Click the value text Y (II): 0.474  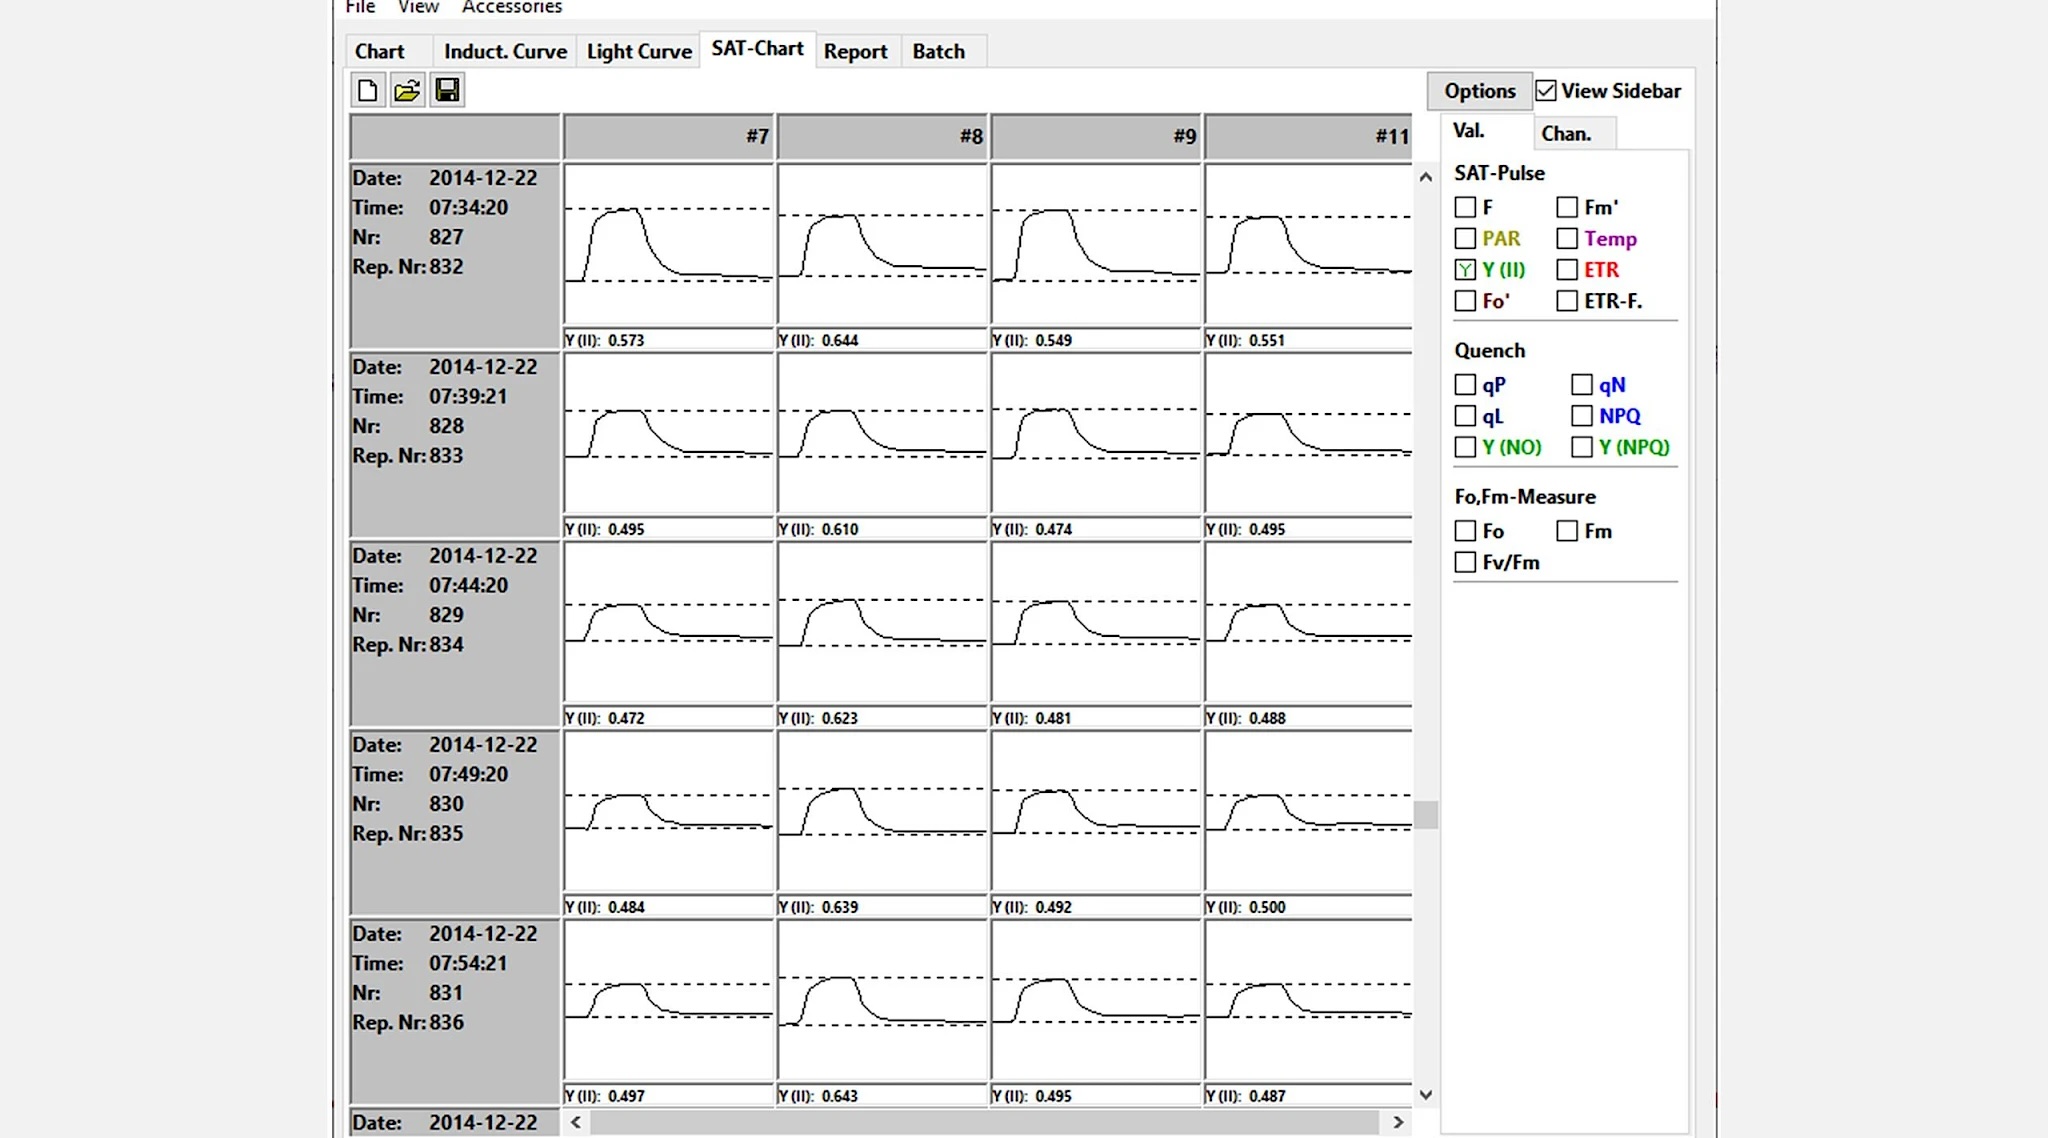(x=1032, y=529)
